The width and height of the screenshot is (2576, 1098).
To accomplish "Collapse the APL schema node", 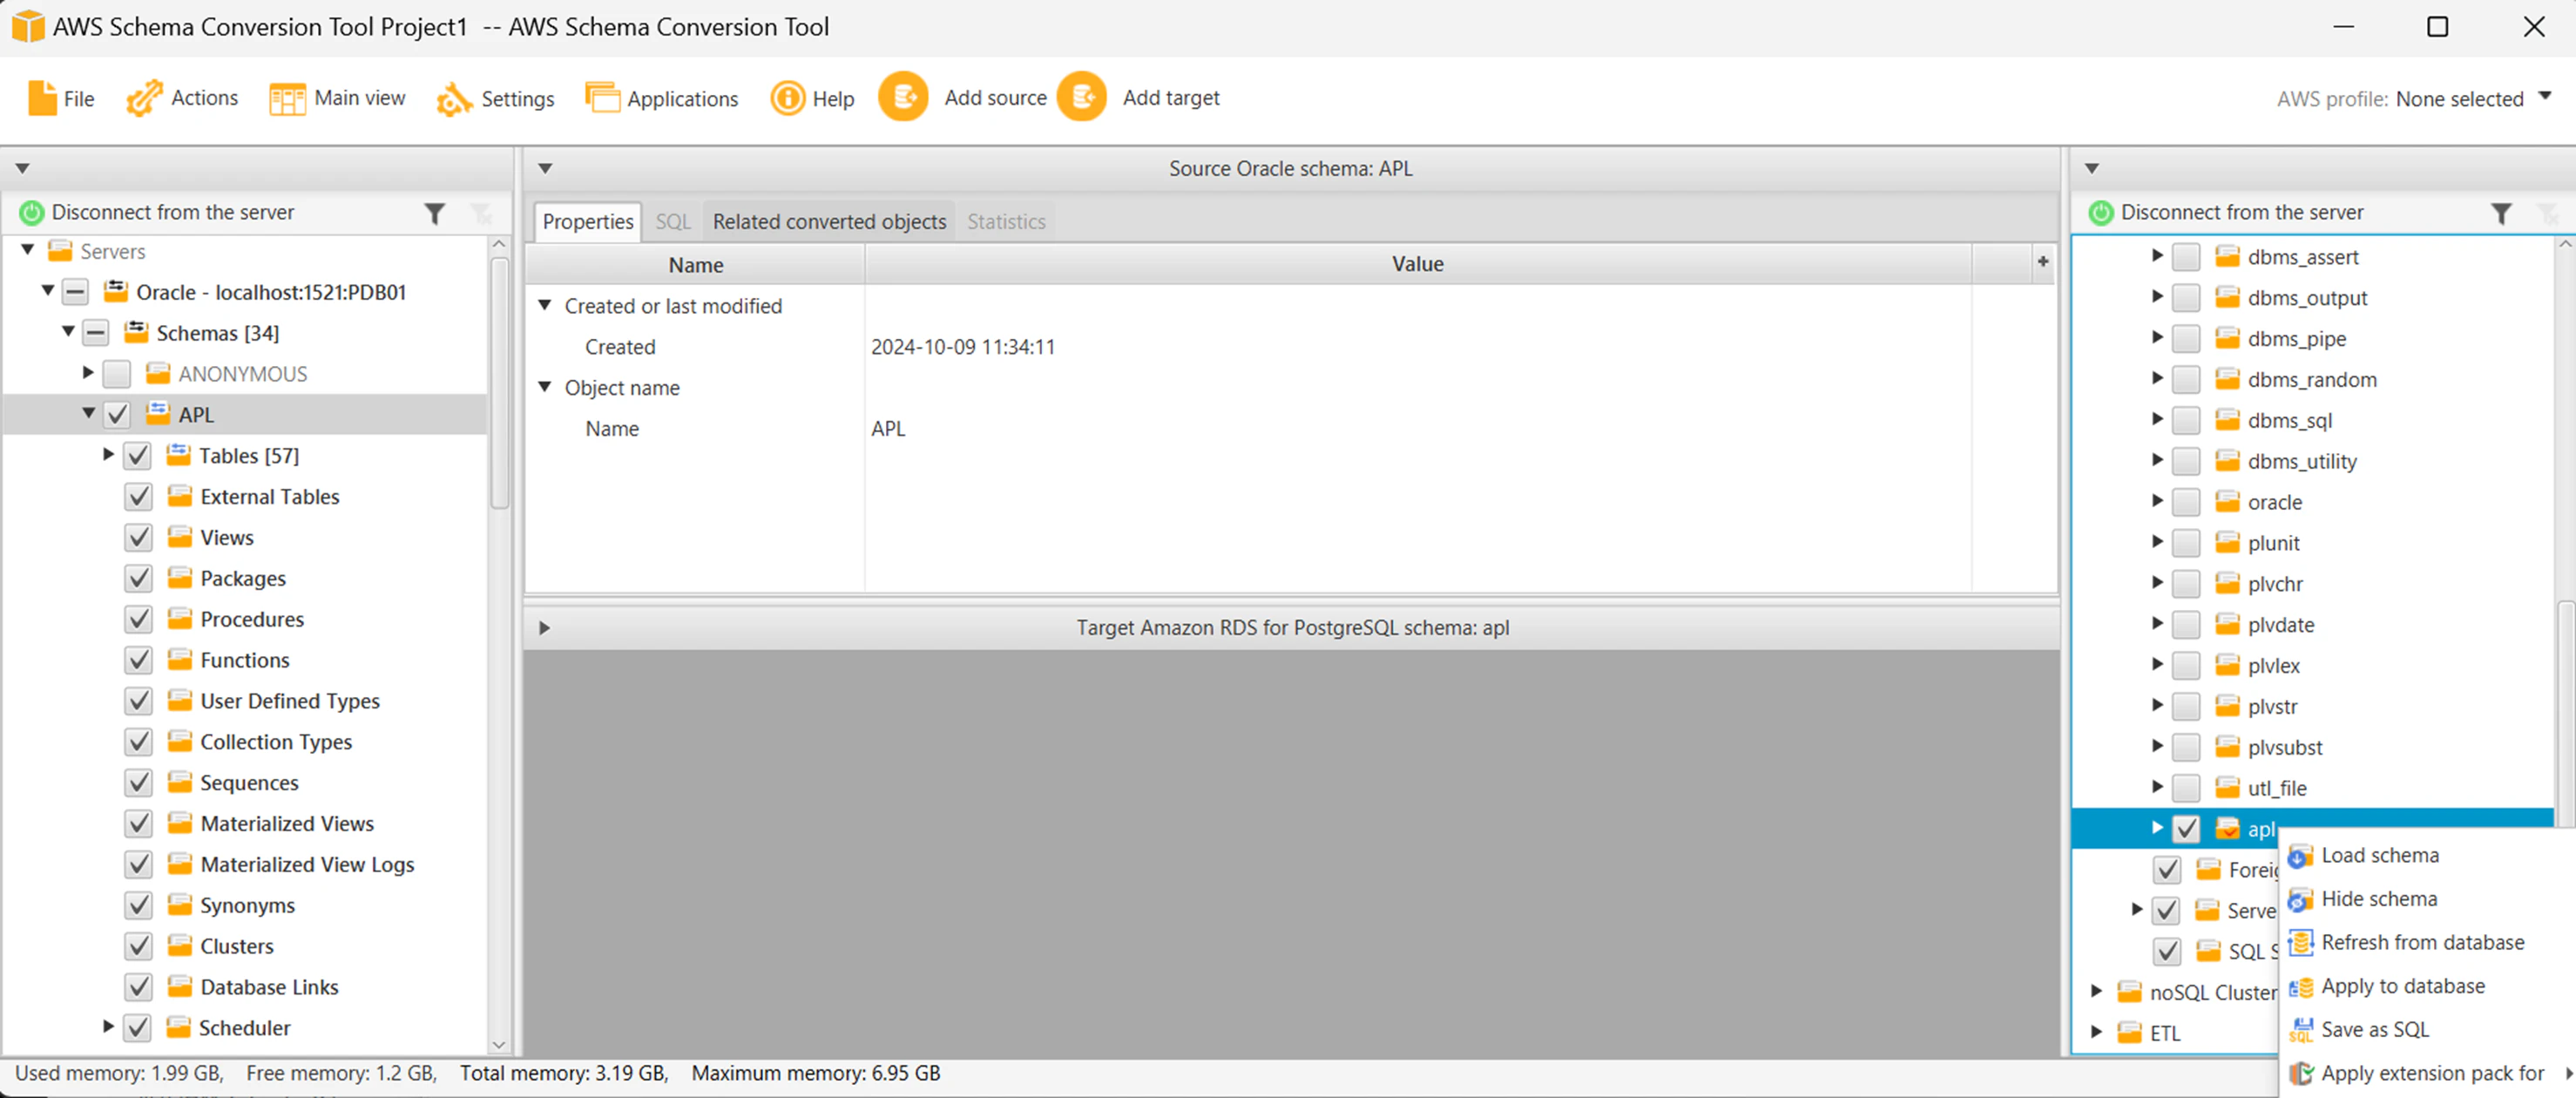I will (x=89, y=413).
